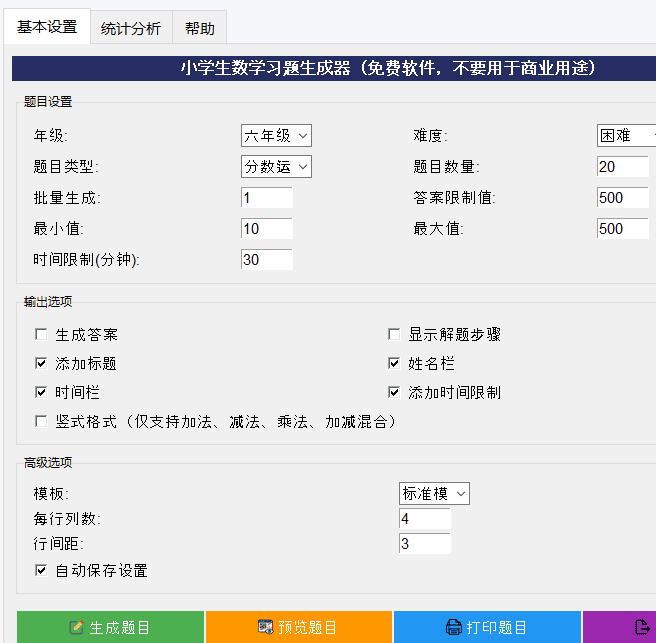
Task: Click the 预览题目 button preview icon
Action: tap(266, 628)
